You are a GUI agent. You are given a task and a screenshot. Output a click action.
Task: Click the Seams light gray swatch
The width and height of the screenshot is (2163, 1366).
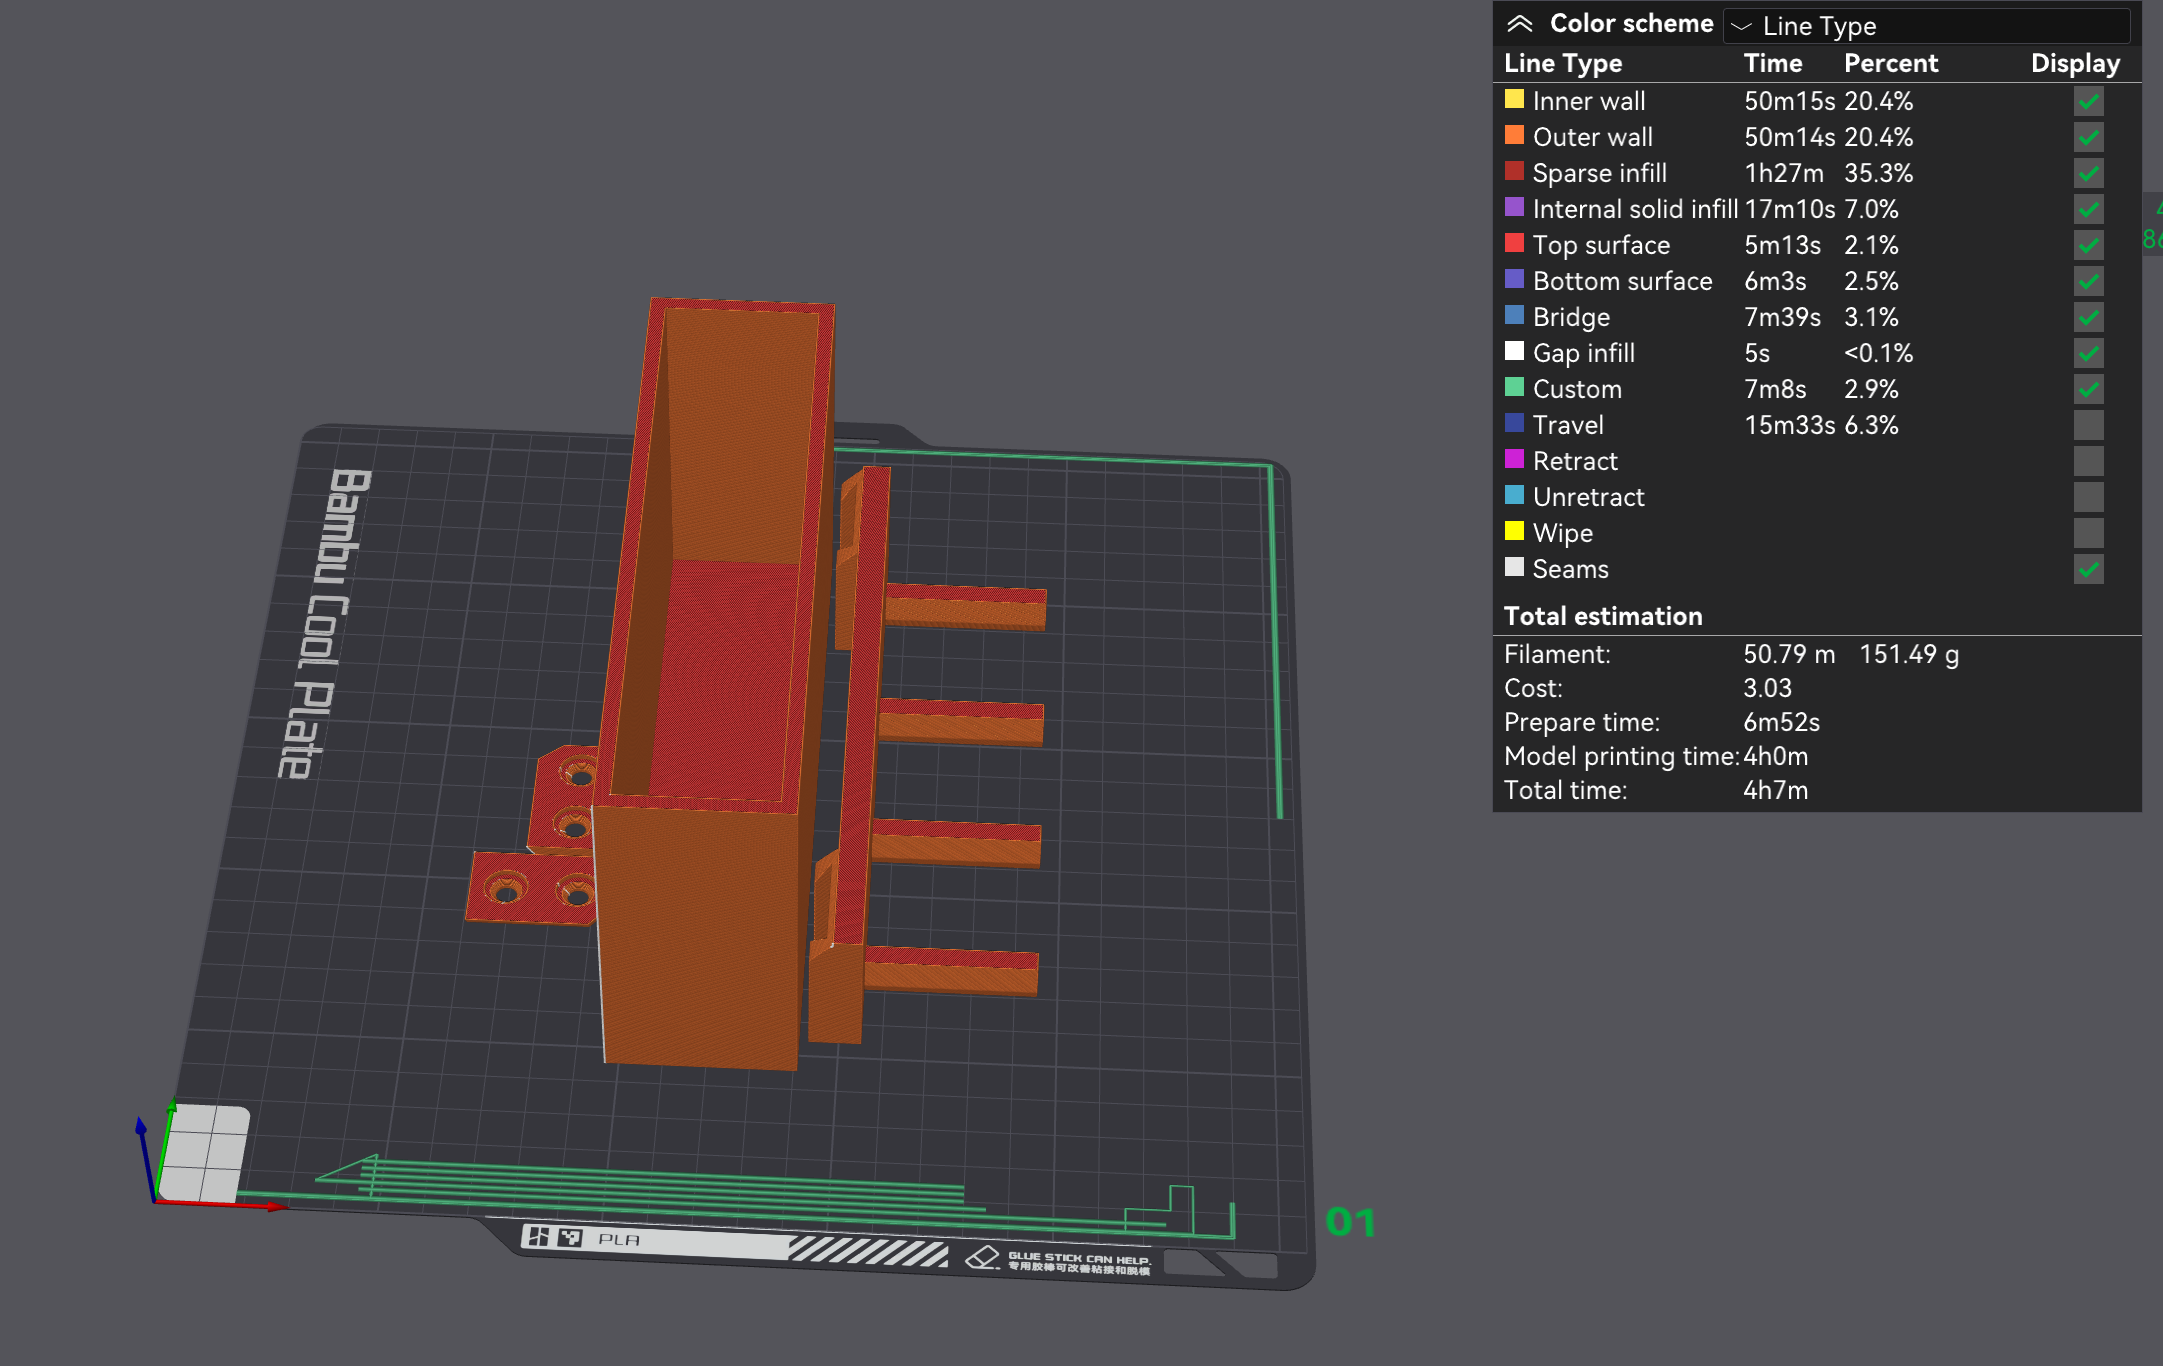pyautogui.click(x=1514, y=567)
